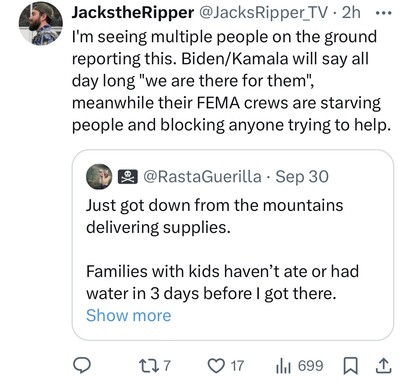Like the post with heart icon
This screenshot has width=413, height=388.
216,366
